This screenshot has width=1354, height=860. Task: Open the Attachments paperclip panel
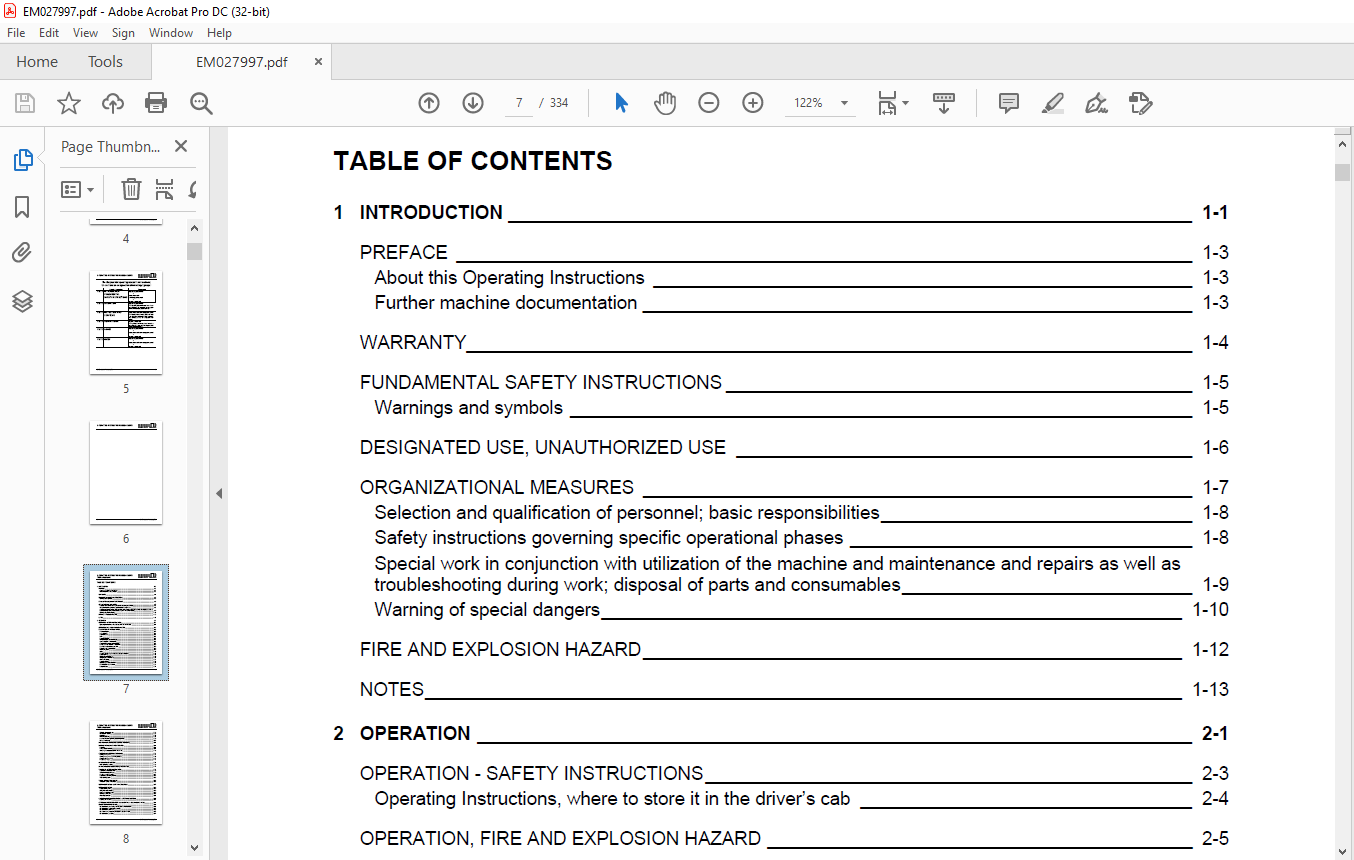22,253
